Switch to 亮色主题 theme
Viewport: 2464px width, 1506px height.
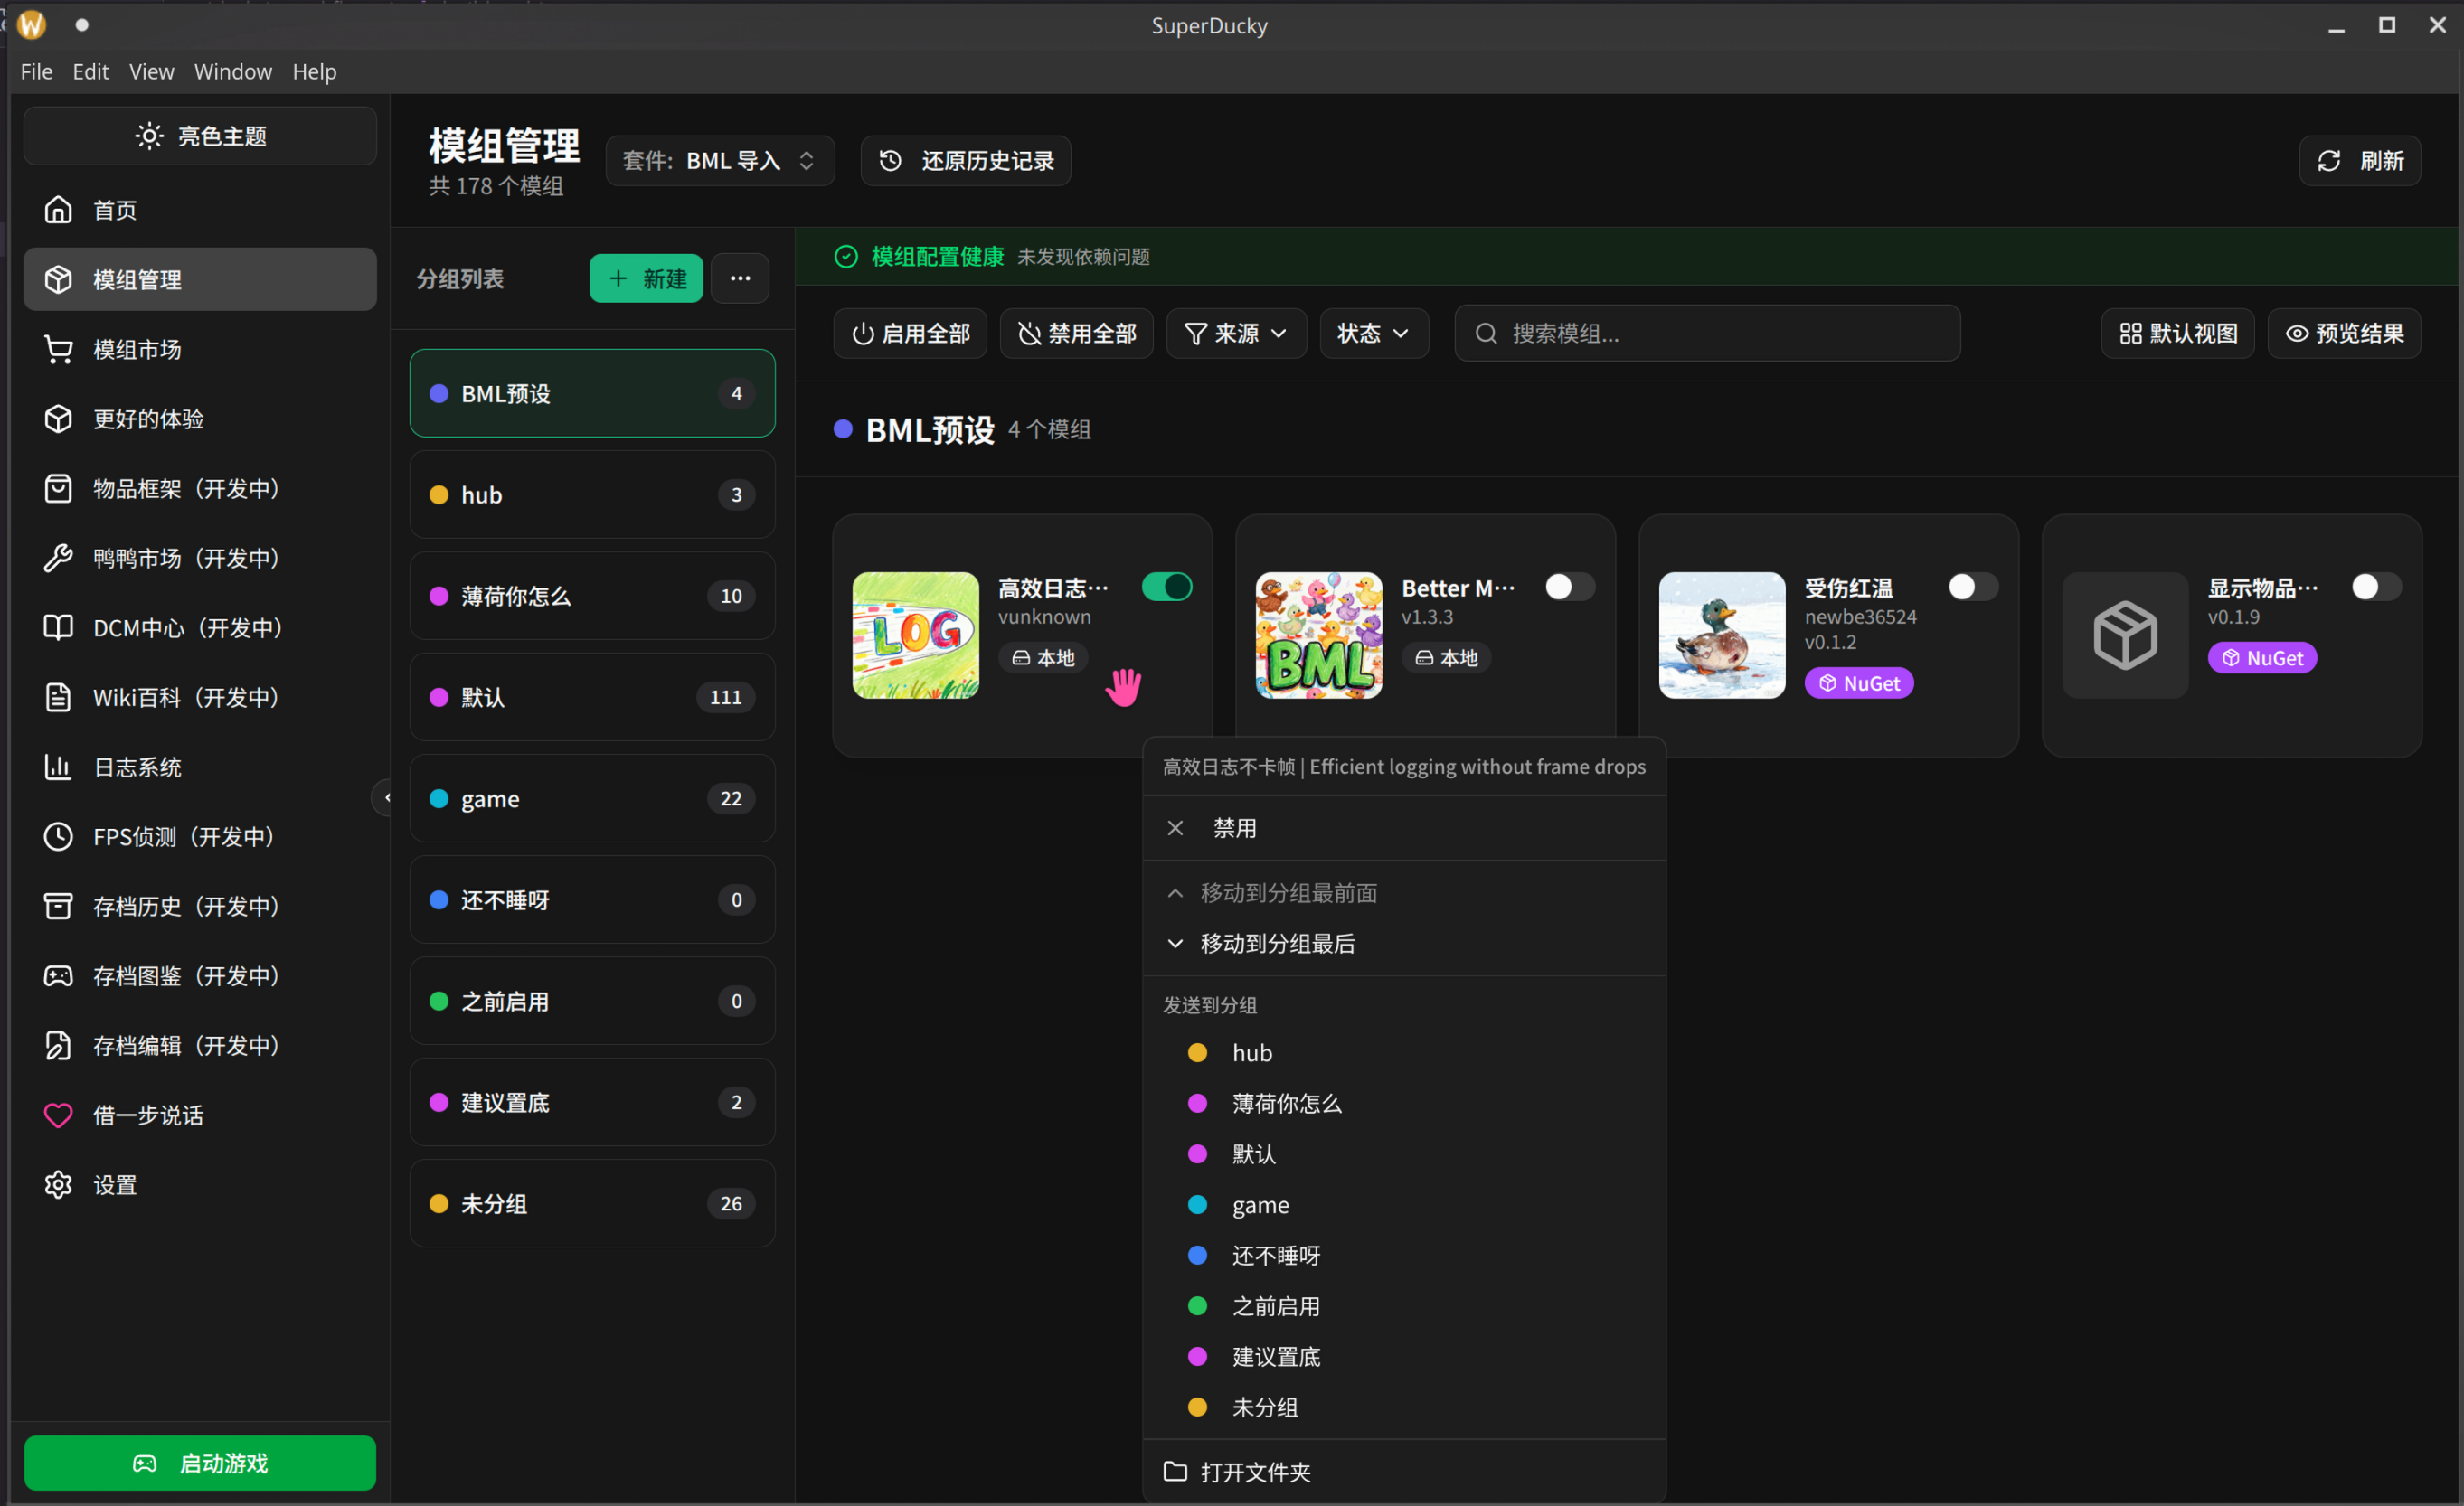click(199, 136)
